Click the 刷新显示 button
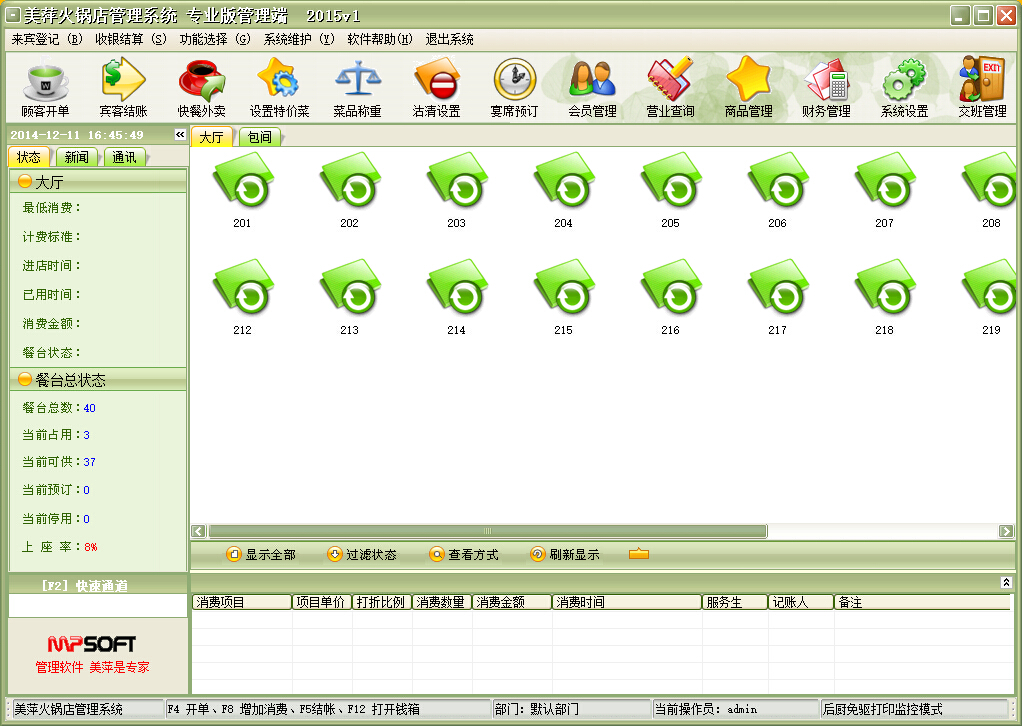Viewport: 1022px width, 726px height. coord(565,554)
